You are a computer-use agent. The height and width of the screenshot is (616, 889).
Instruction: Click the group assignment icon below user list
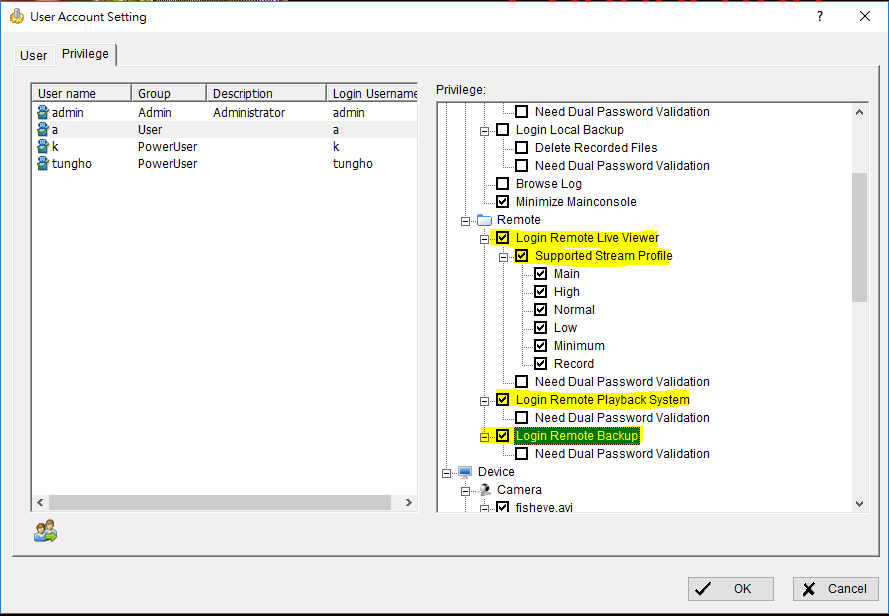(x=45, y=532)
